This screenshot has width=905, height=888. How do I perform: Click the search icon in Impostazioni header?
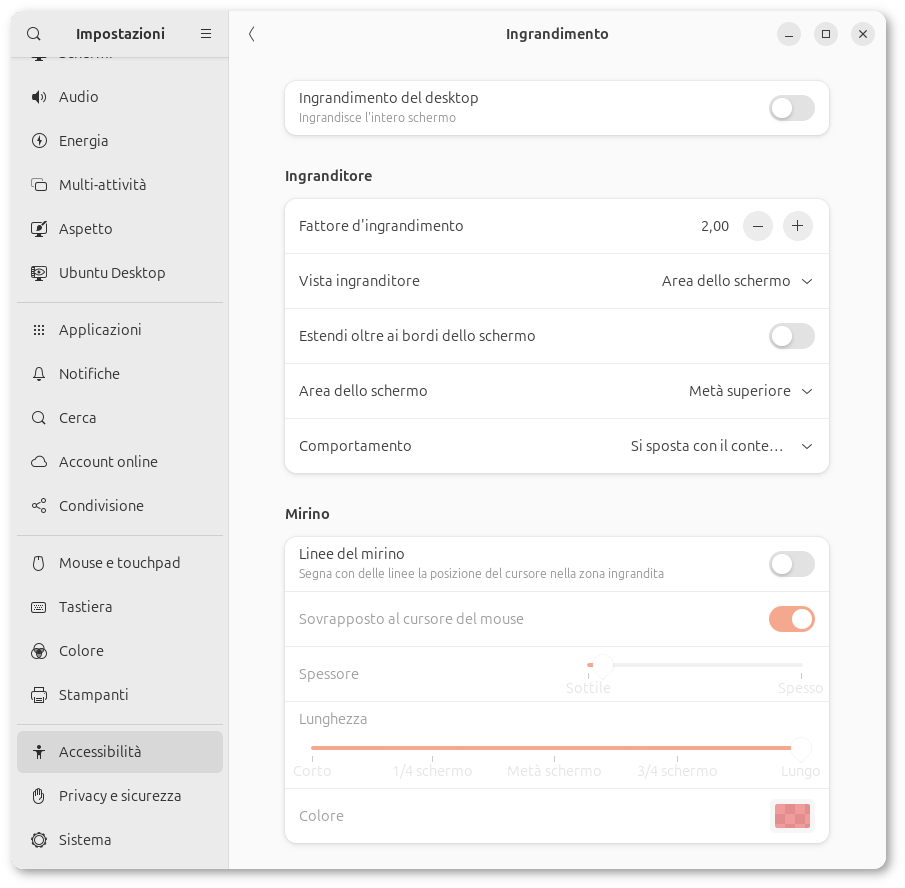(x=34, y=34)
